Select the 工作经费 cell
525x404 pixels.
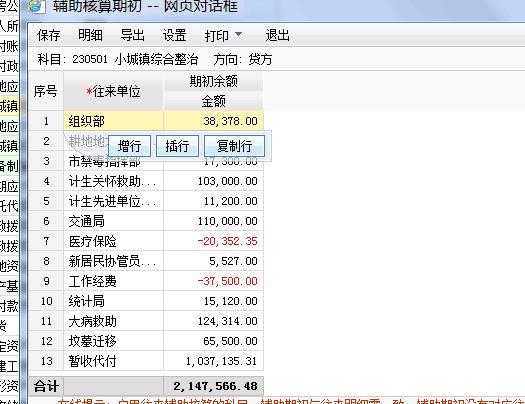(114, 281)
